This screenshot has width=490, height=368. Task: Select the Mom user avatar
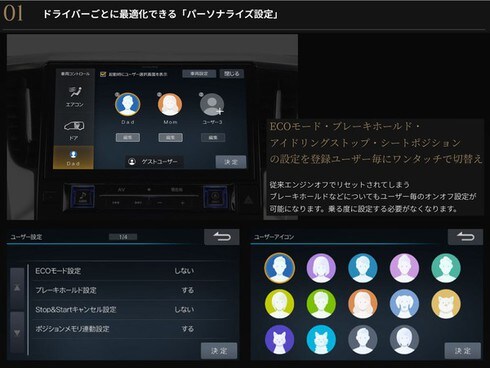click(x=170, y=105)
